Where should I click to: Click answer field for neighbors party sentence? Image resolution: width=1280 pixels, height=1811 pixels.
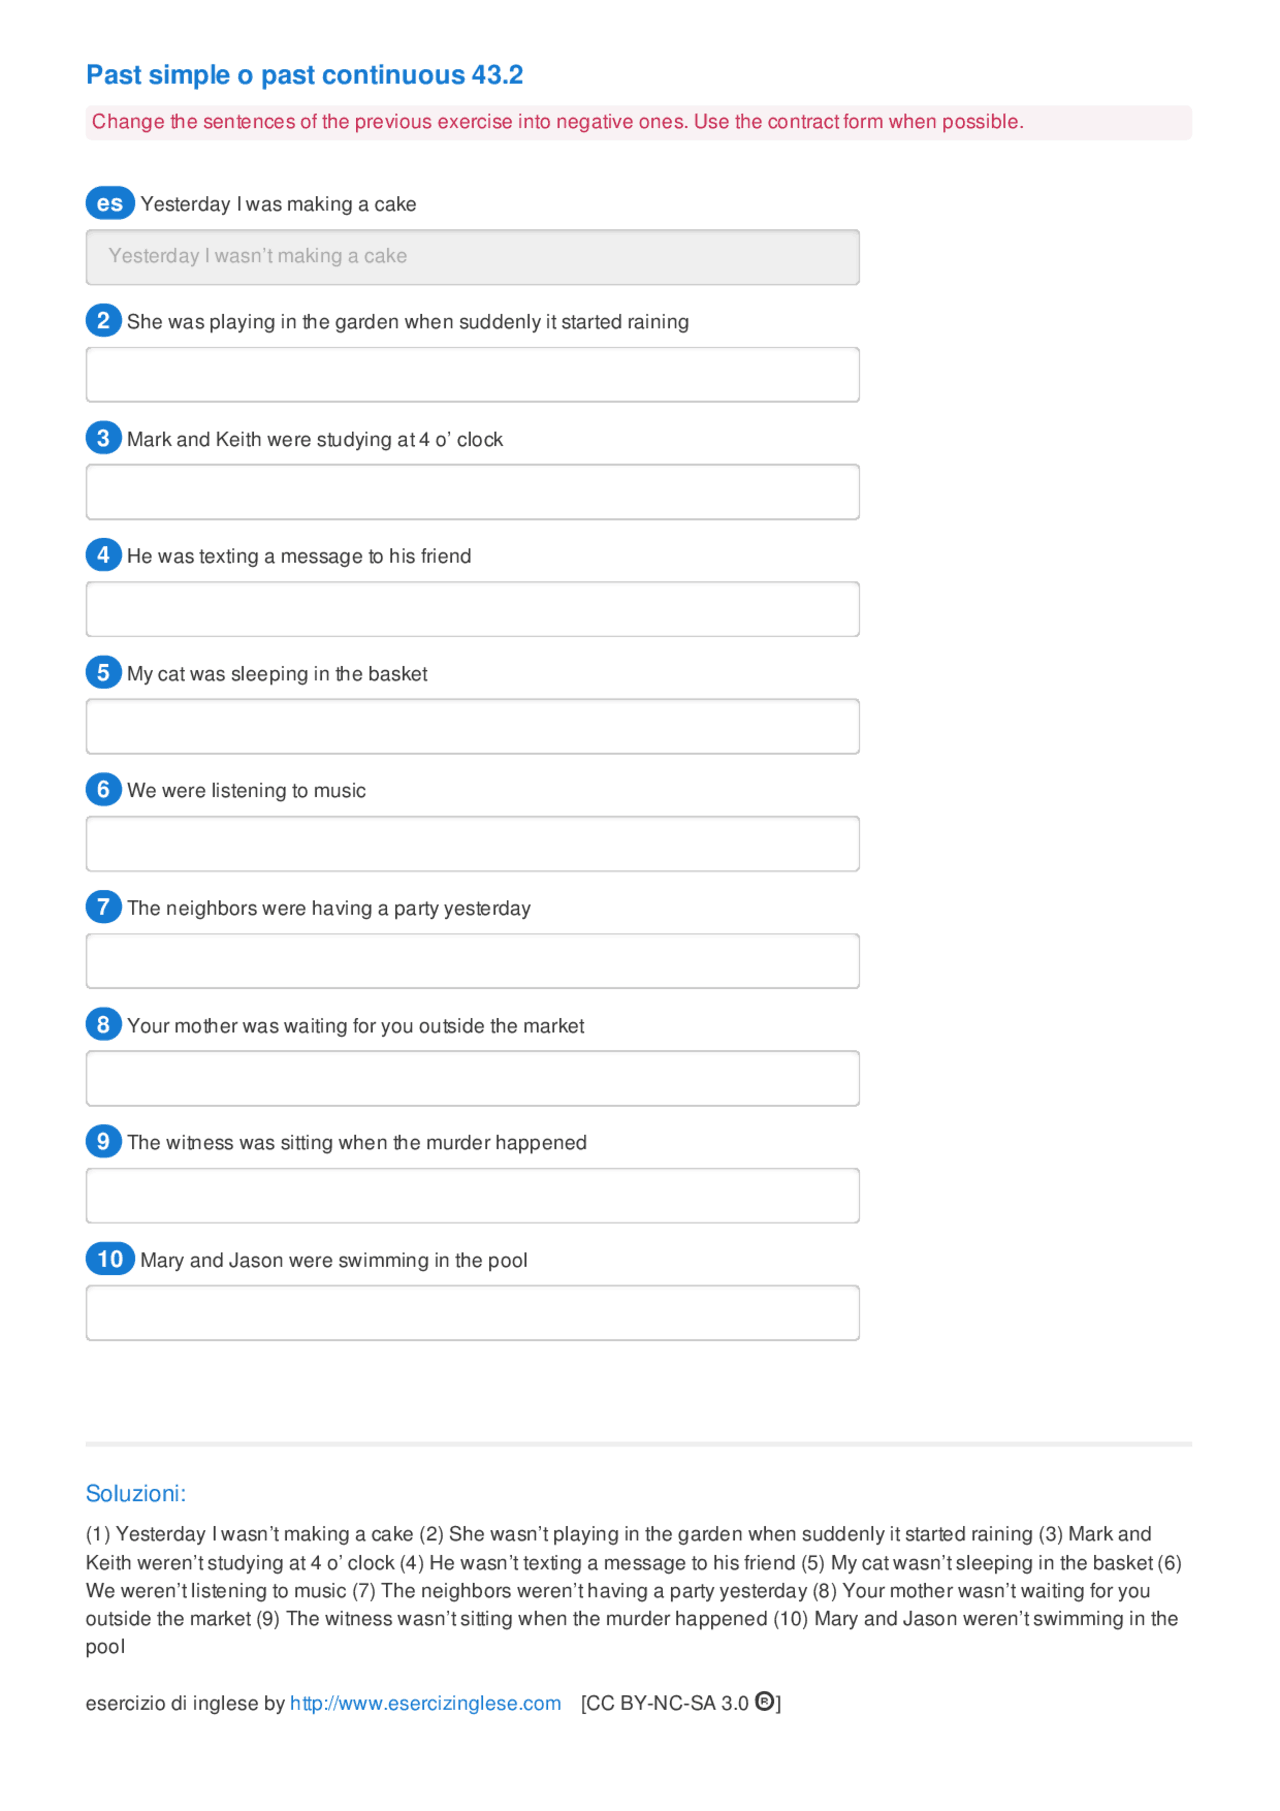pyautogui.click(x=472, y=961)
